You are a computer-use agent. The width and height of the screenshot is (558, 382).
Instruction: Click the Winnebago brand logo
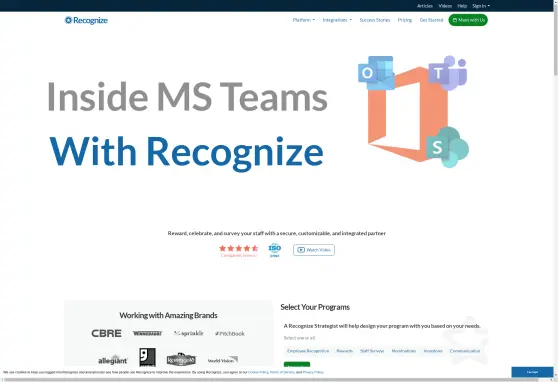click(x=147, y=333)
